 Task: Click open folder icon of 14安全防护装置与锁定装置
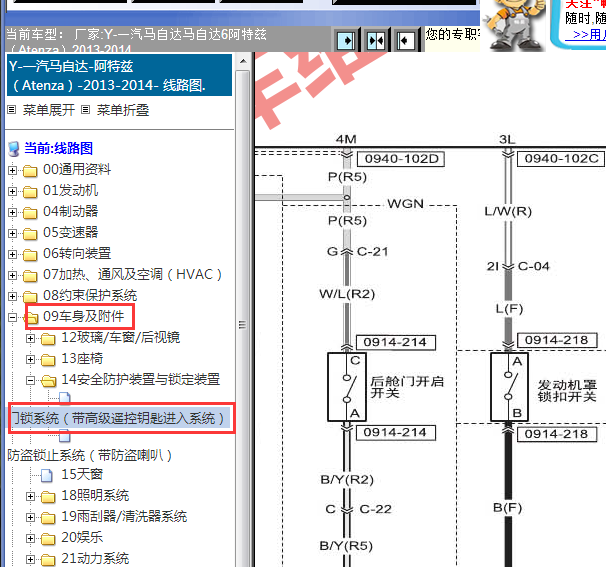point(49,381)
